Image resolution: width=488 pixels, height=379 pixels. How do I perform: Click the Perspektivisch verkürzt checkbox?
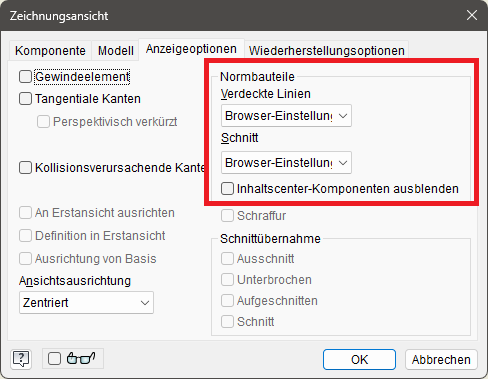[x=43, y=122]
